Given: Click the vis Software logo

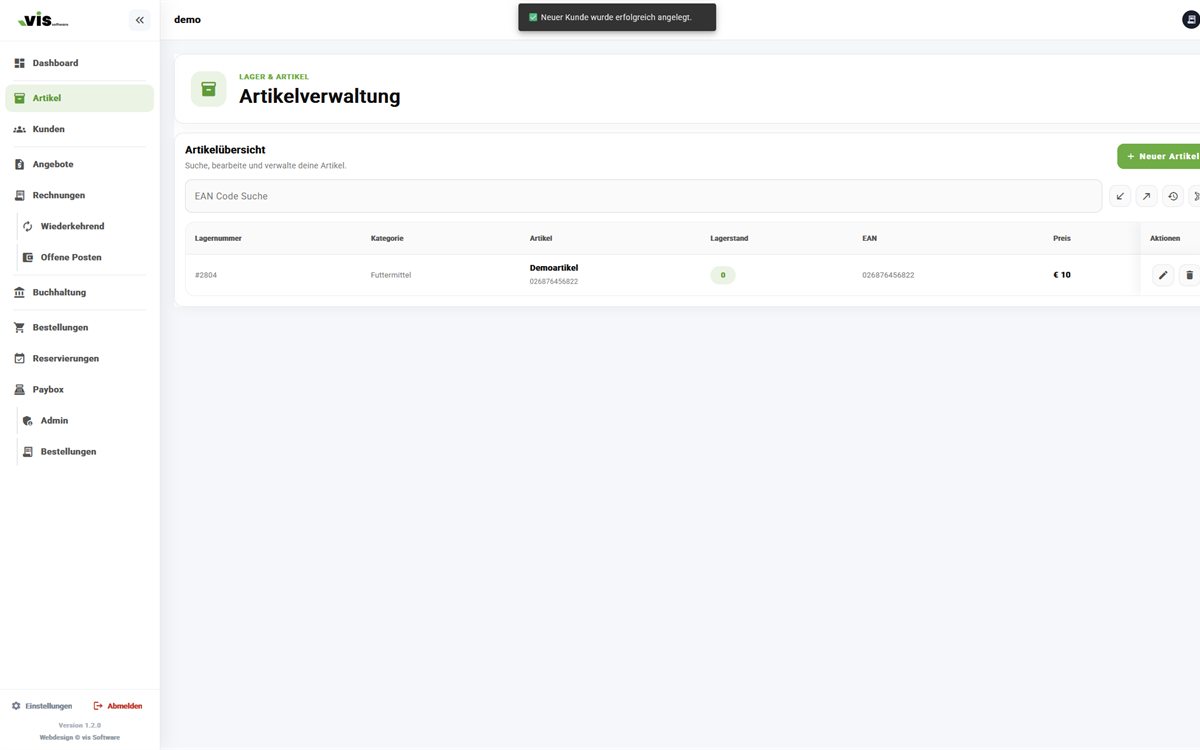Looking at the screenshot, I should [44, 20].
